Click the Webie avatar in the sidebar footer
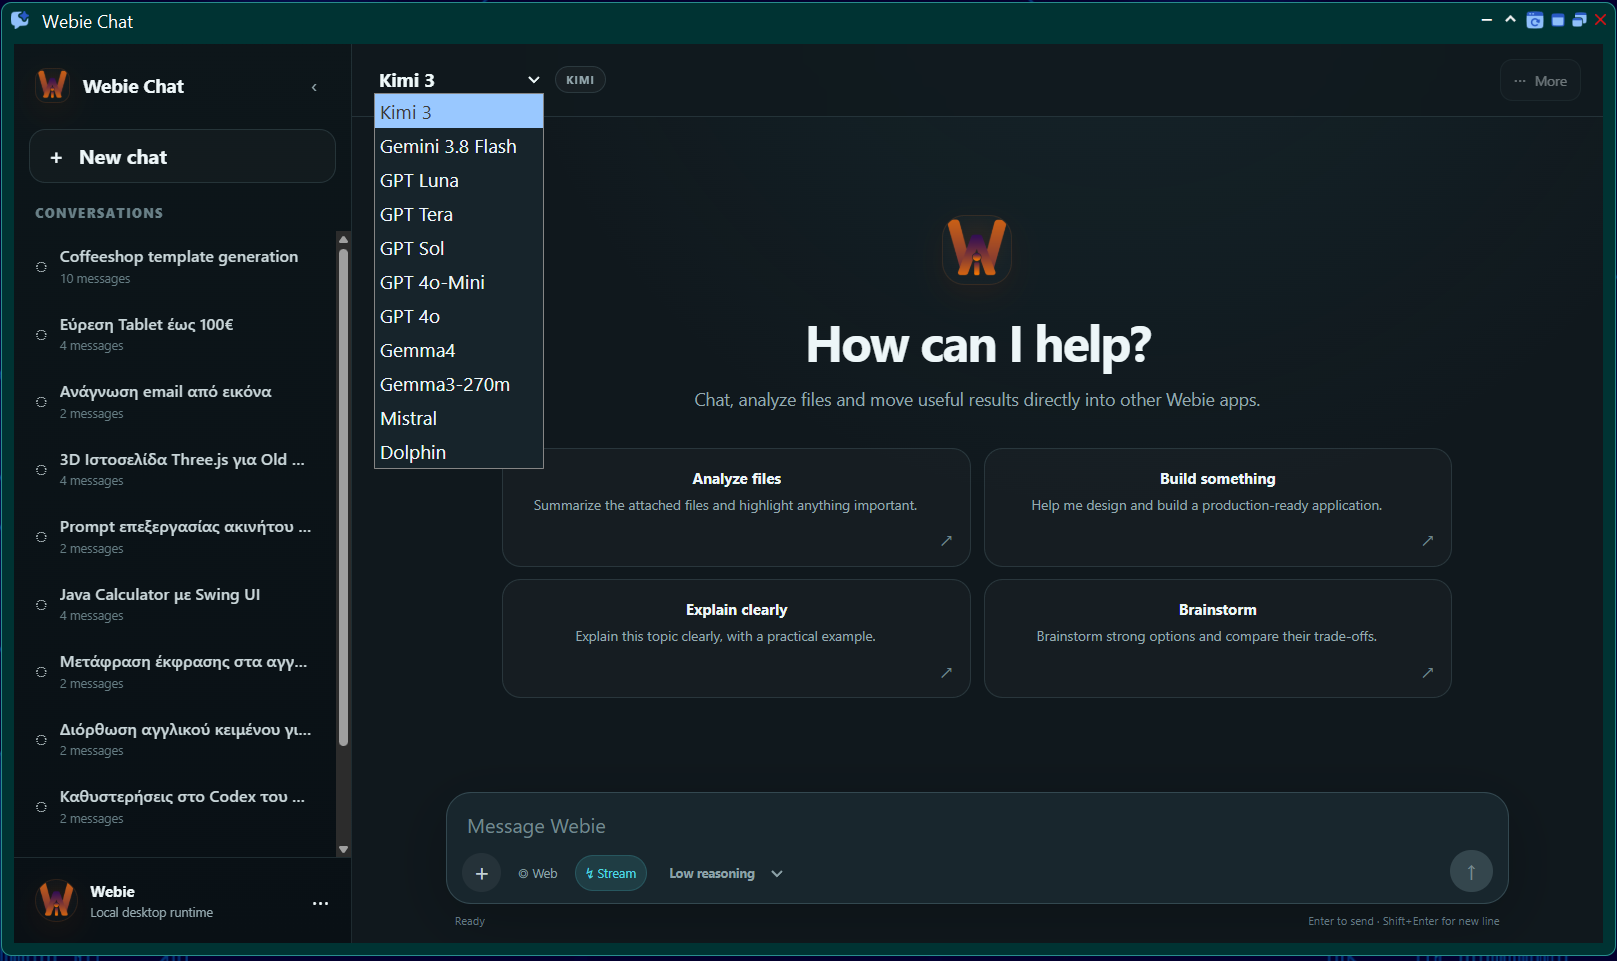1617x961 pixels. pyautogui.click(x=56, y=900)
